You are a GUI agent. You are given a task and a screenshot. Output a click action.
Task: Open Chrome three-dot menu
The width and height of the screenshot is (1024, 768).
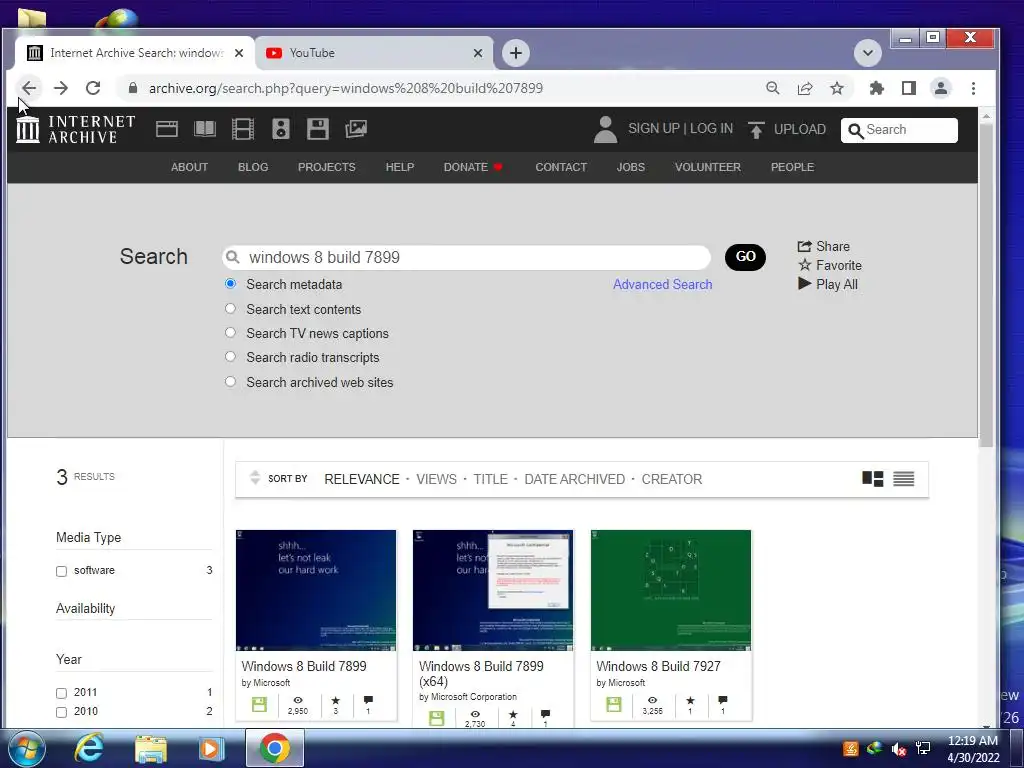pos(973,88)
